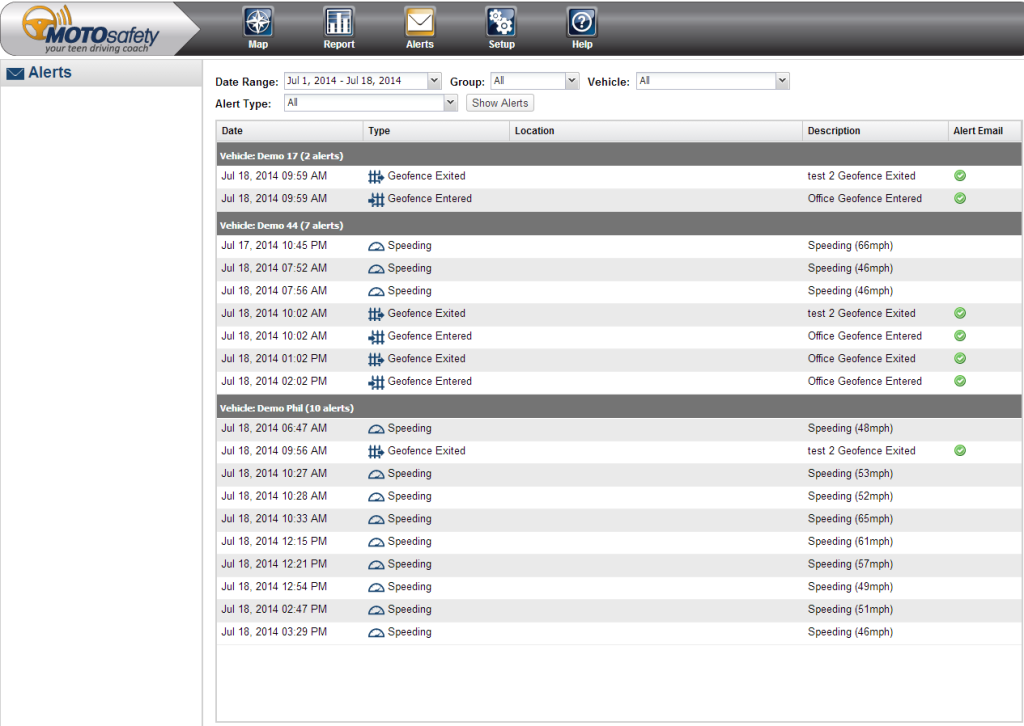Expand the Date Range dropdown
The width and height of the screenshot is (1024, 726).
(x=434, y=81)
